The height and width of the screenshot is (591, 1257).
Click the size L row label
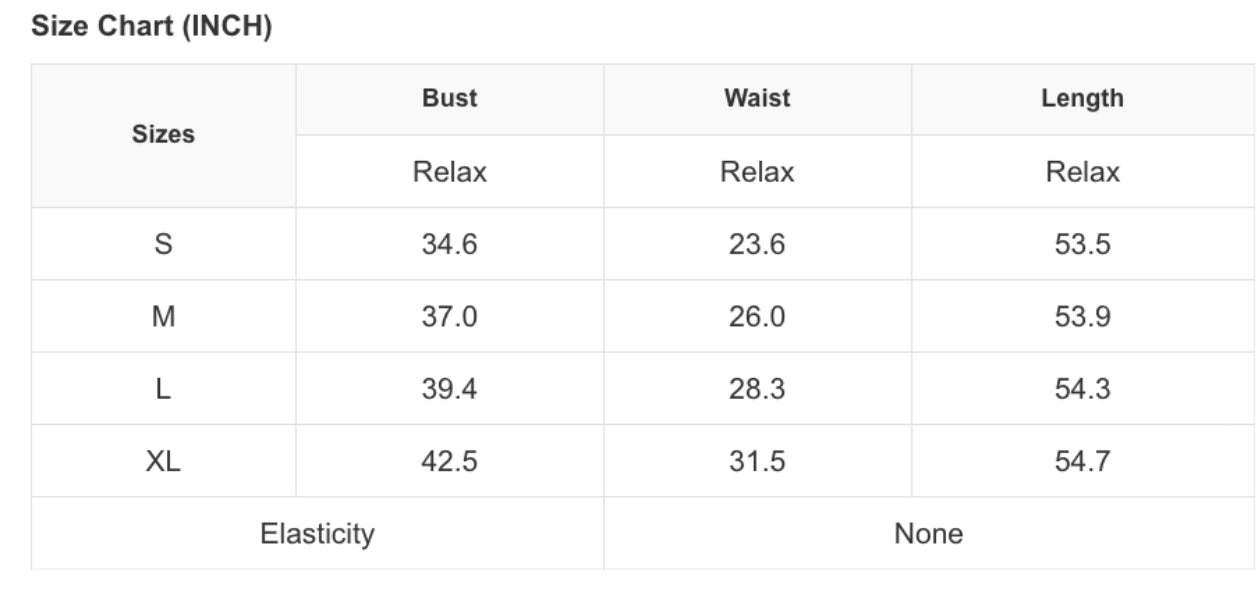[163, 389]
